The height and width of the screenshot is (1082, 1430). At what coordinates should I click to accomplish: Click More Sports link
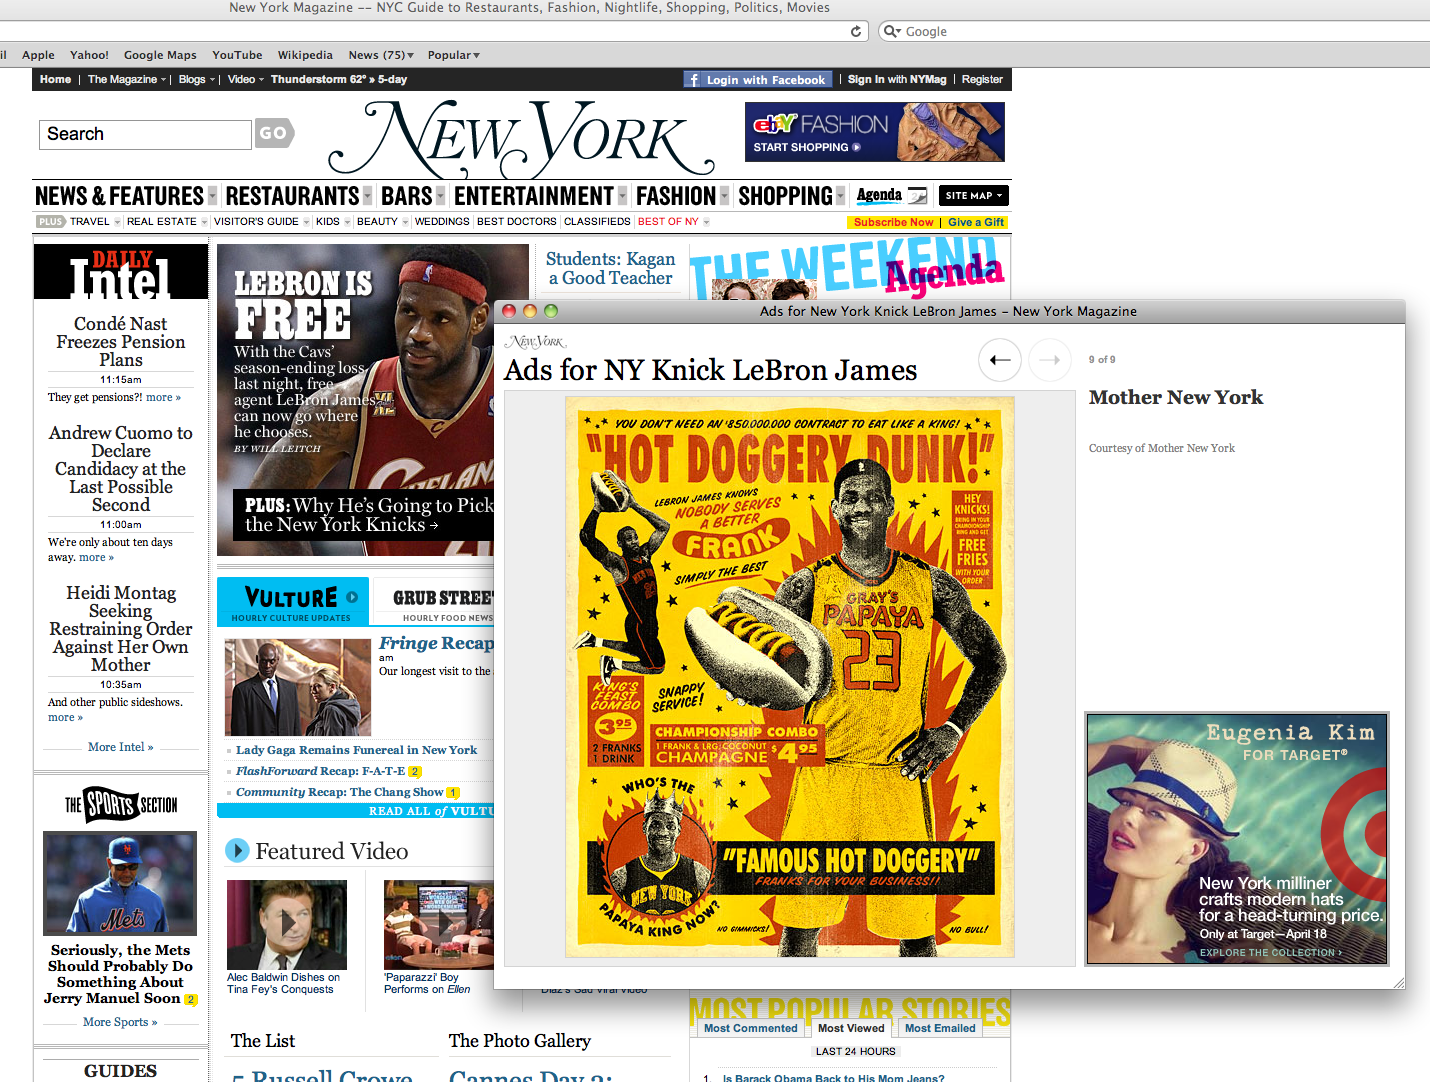point(120,1022)
